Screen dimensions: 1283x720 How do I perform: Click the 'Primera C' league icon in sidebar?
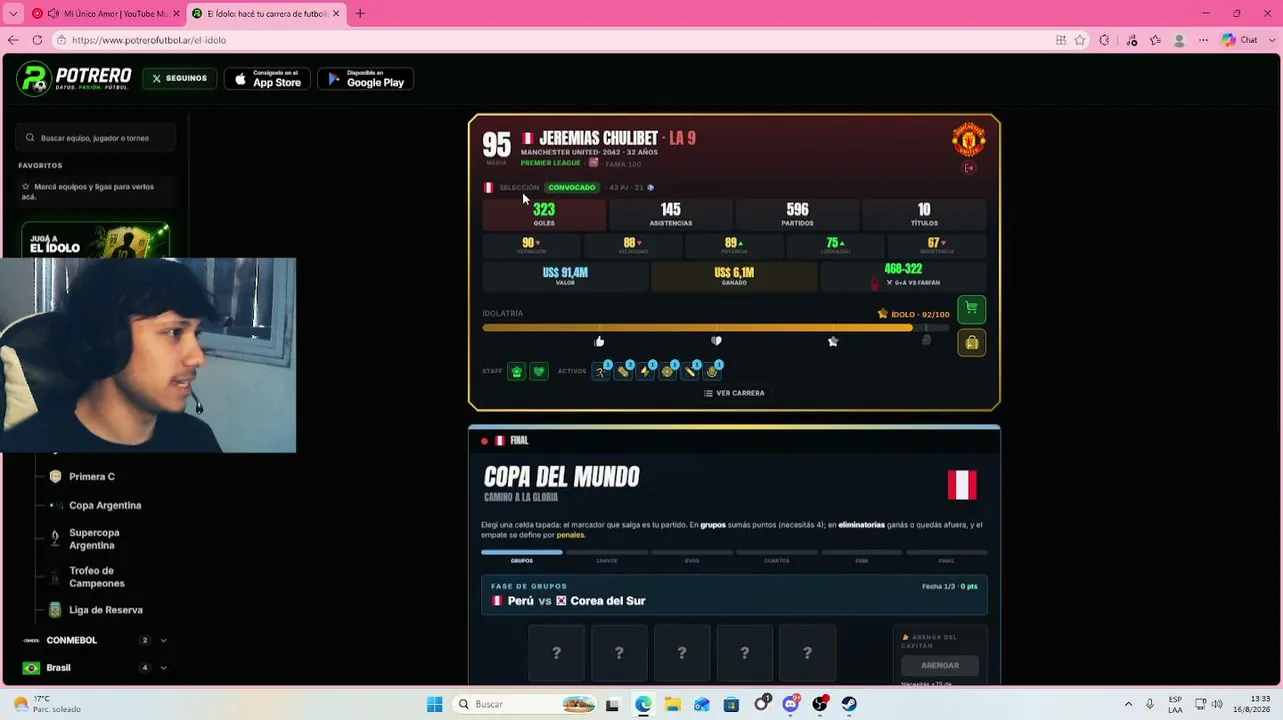click(55, 477)
